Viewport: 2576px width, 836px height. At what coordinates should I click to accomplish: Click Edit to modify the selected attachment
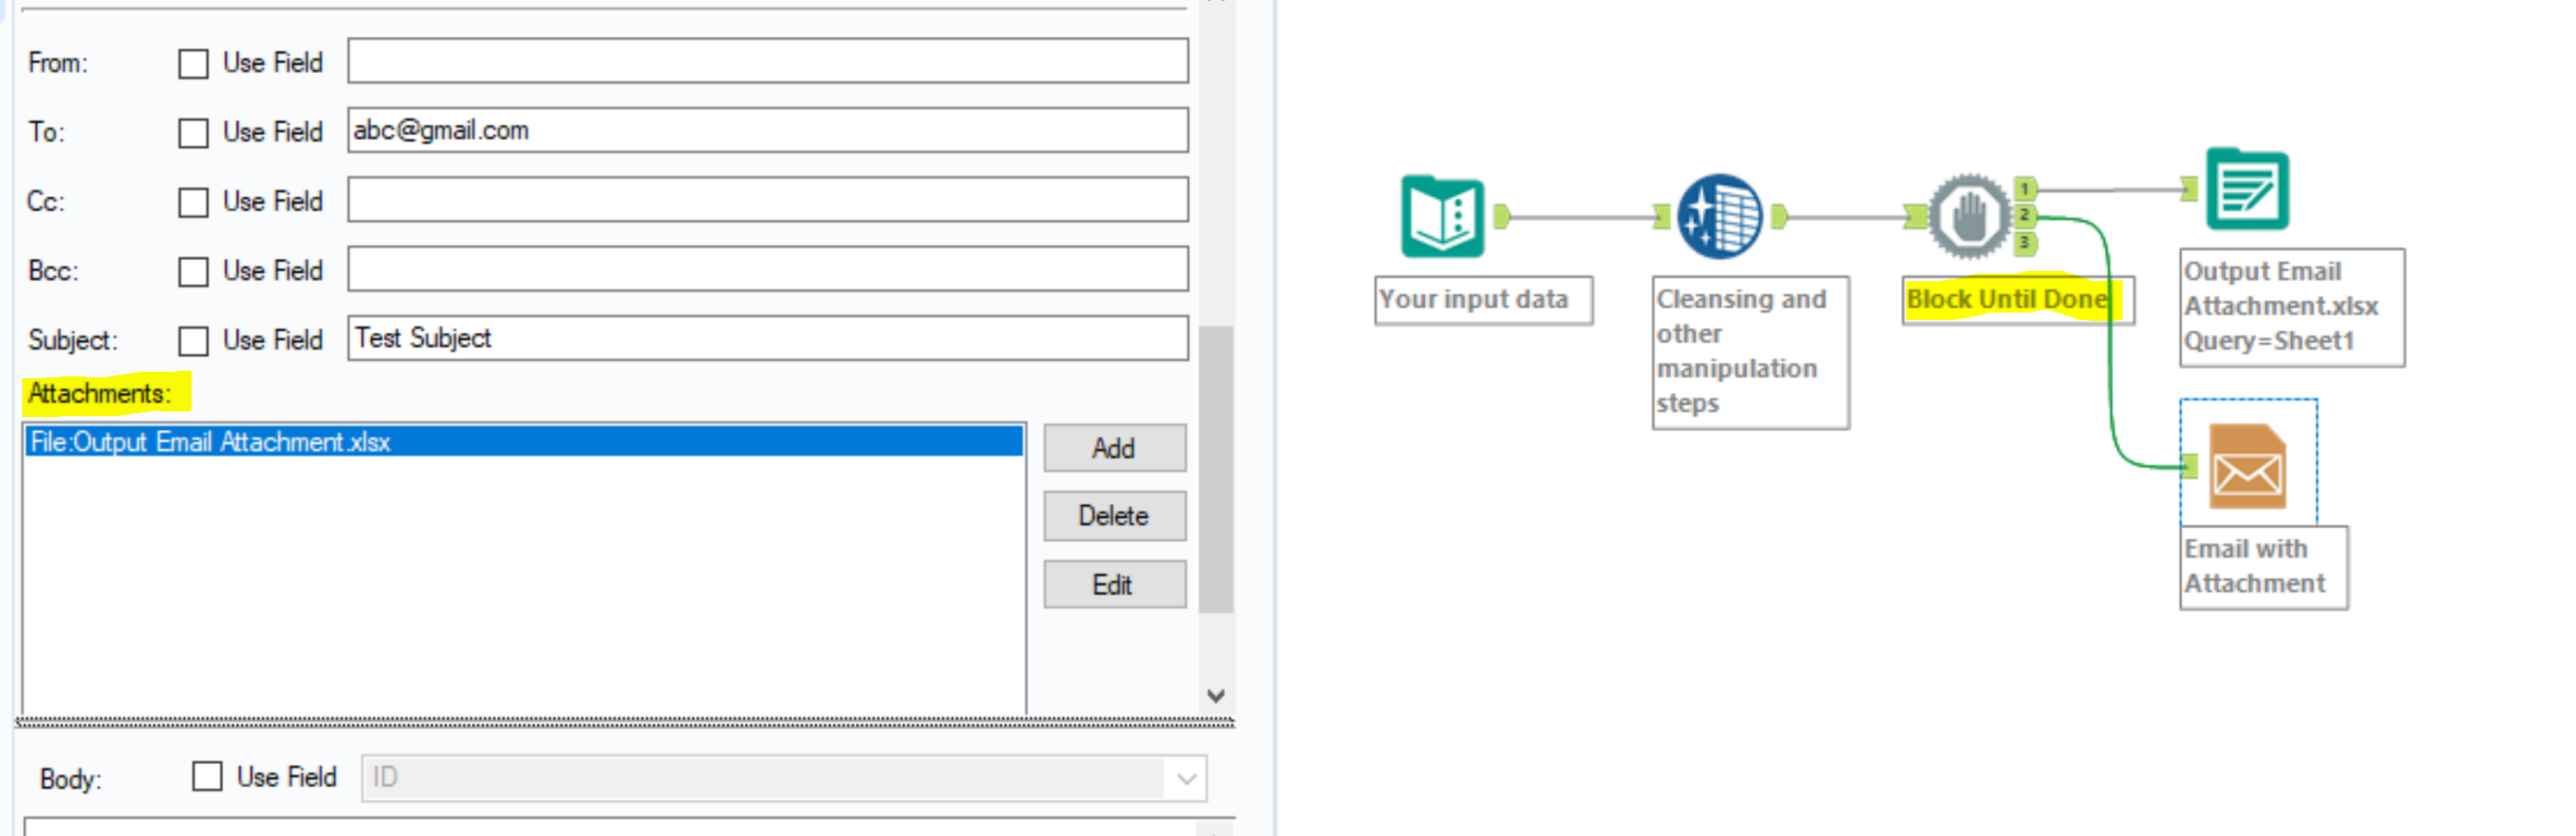point(1113,584)
